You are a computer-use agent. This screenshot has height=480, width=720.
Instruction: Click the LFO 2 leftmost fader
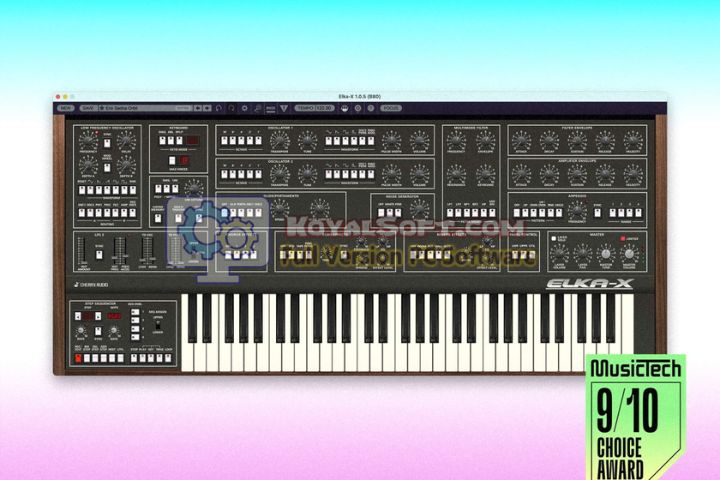point(82,250)
